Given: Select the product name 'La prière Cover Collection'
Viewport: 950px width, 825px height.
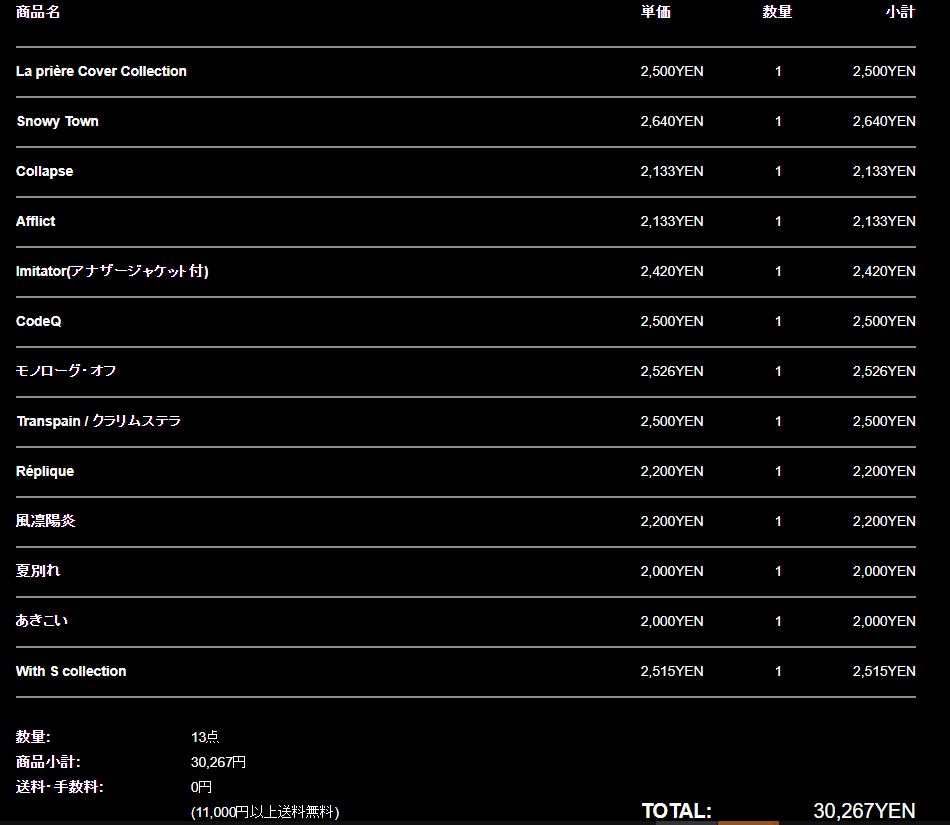Looking at the screenshot, I should coord(101,71).
